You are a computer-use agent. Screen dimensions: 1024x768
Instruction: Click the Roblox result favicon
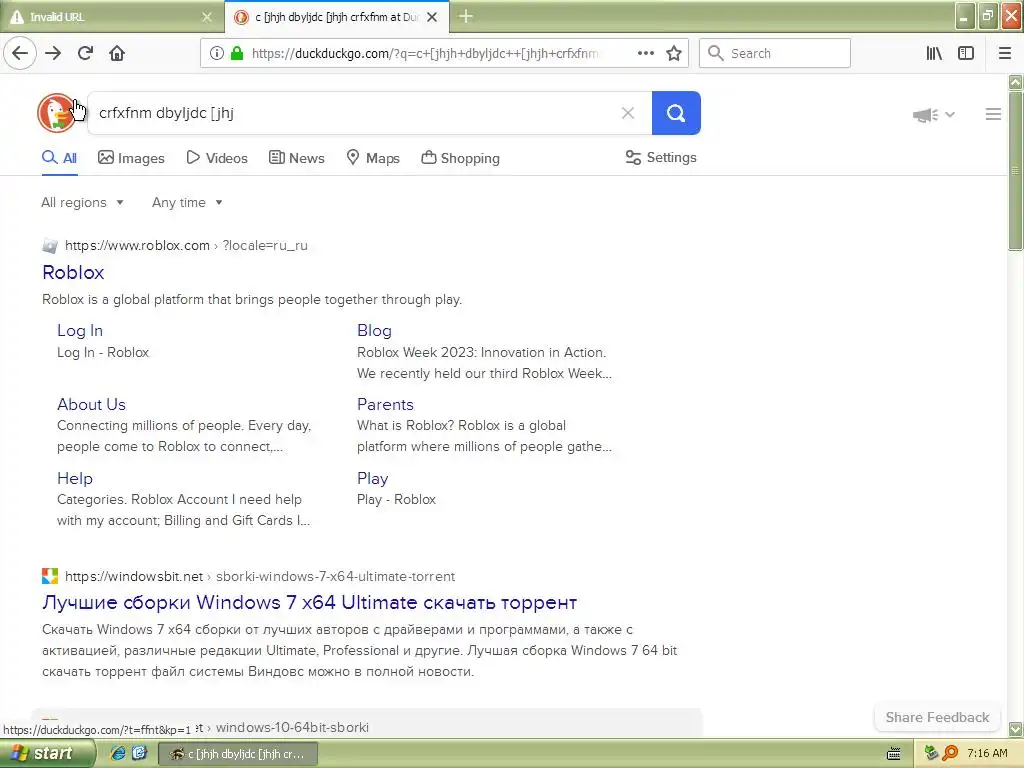[x=50, y=246]
